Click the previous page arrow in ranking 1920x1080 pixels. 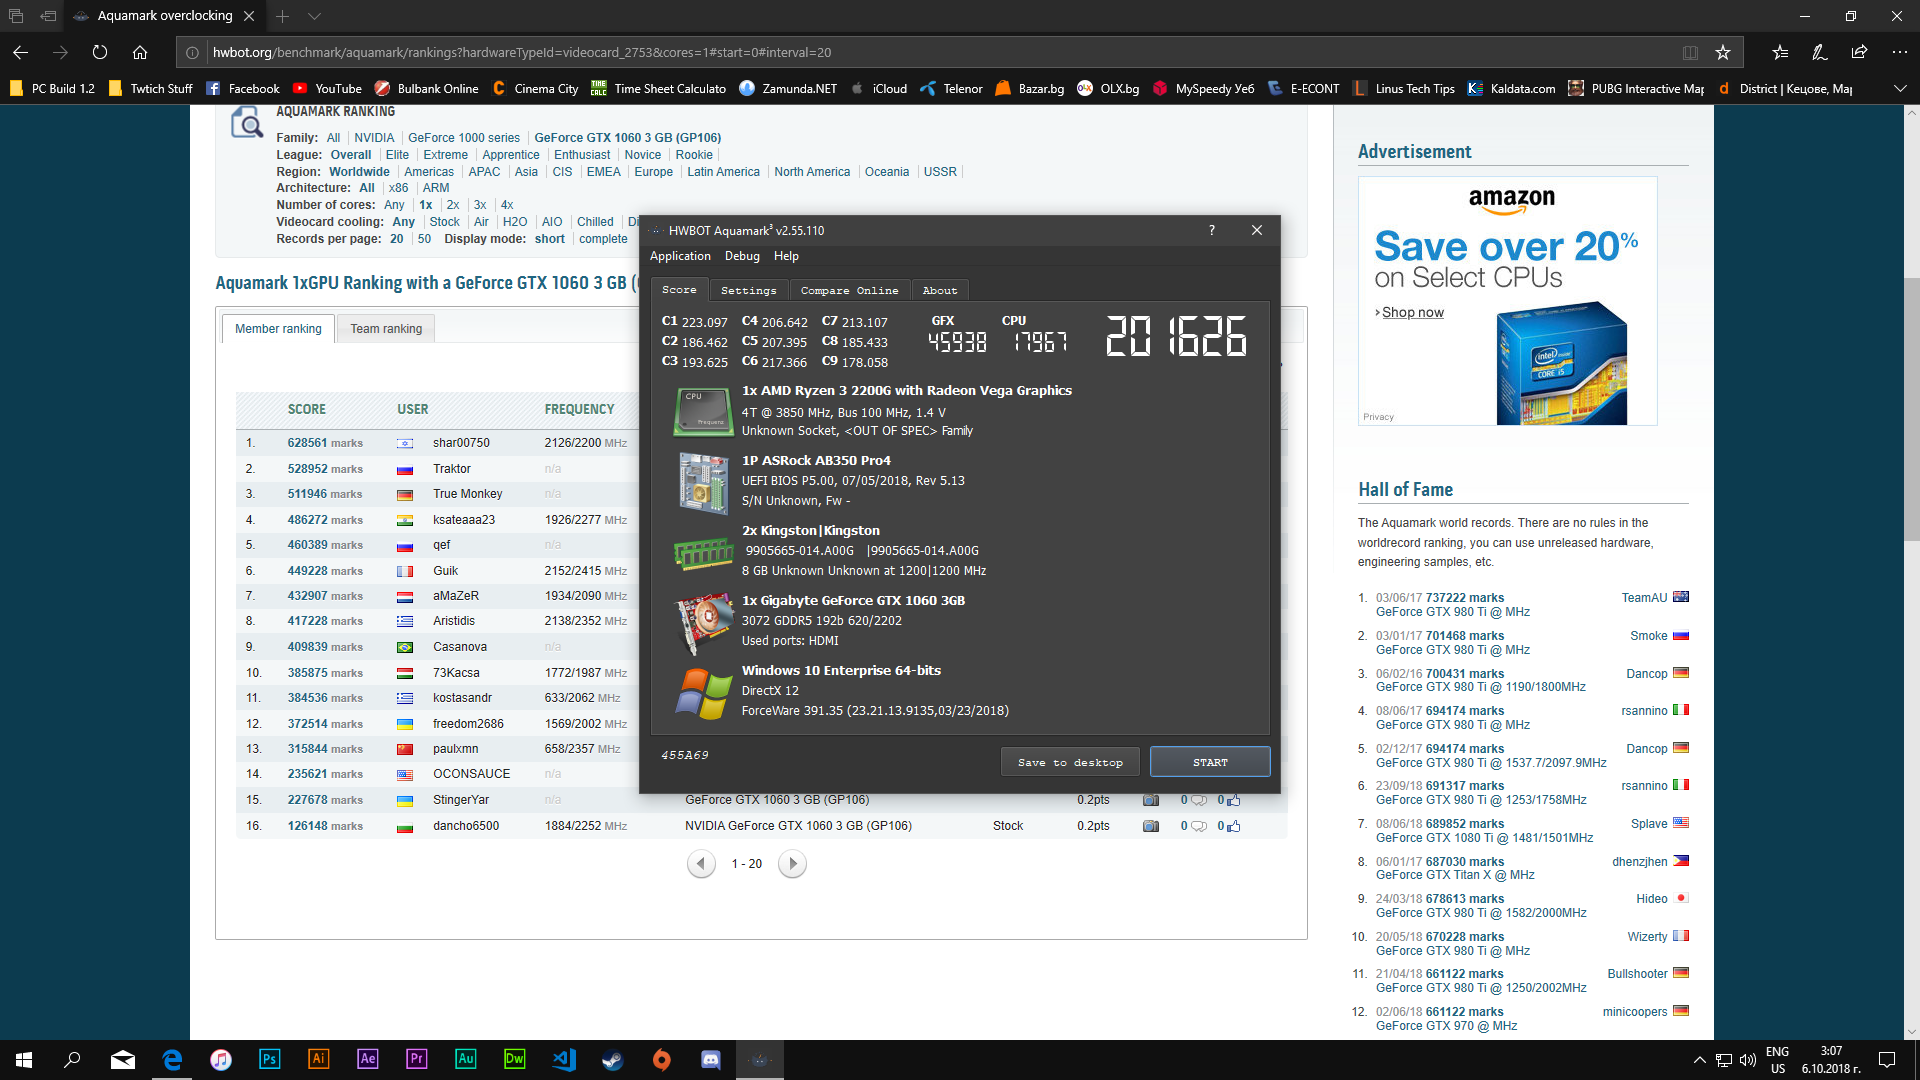point(701,863)
